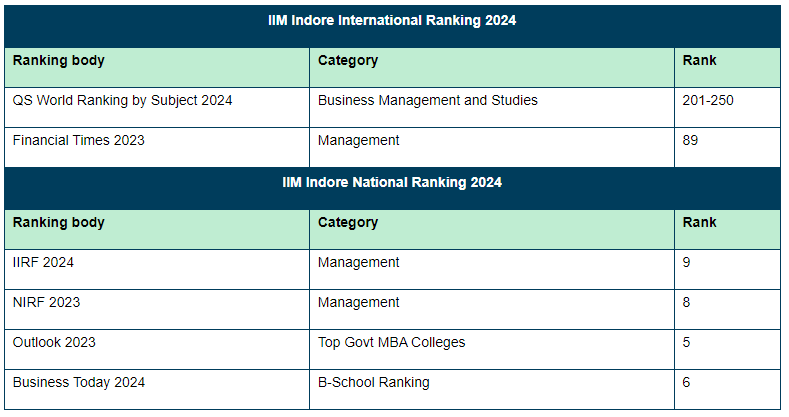Image resolution: width=789 pixels, height=417 pixels.
Task: Click the B-School Ranking cell
Action: 373,383
